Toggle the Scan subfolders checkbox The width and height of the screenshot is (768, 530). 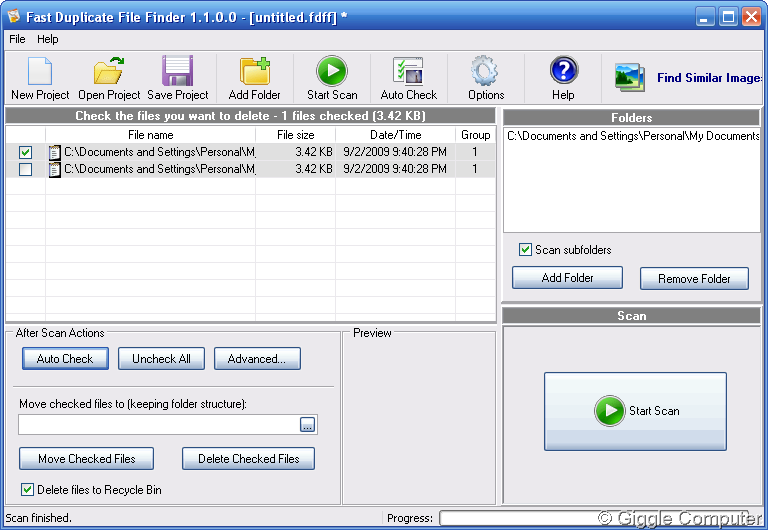pyautogui.click(x=525, y=250)
